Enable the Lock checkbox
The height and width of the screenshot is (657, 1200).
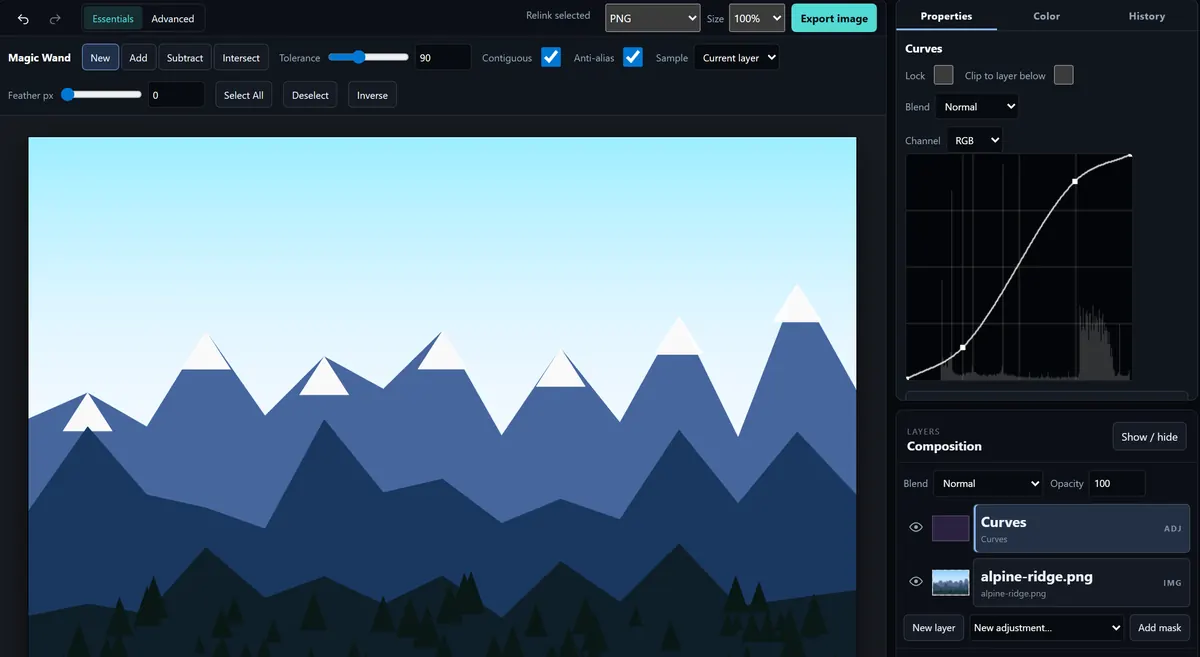(943, 75)
